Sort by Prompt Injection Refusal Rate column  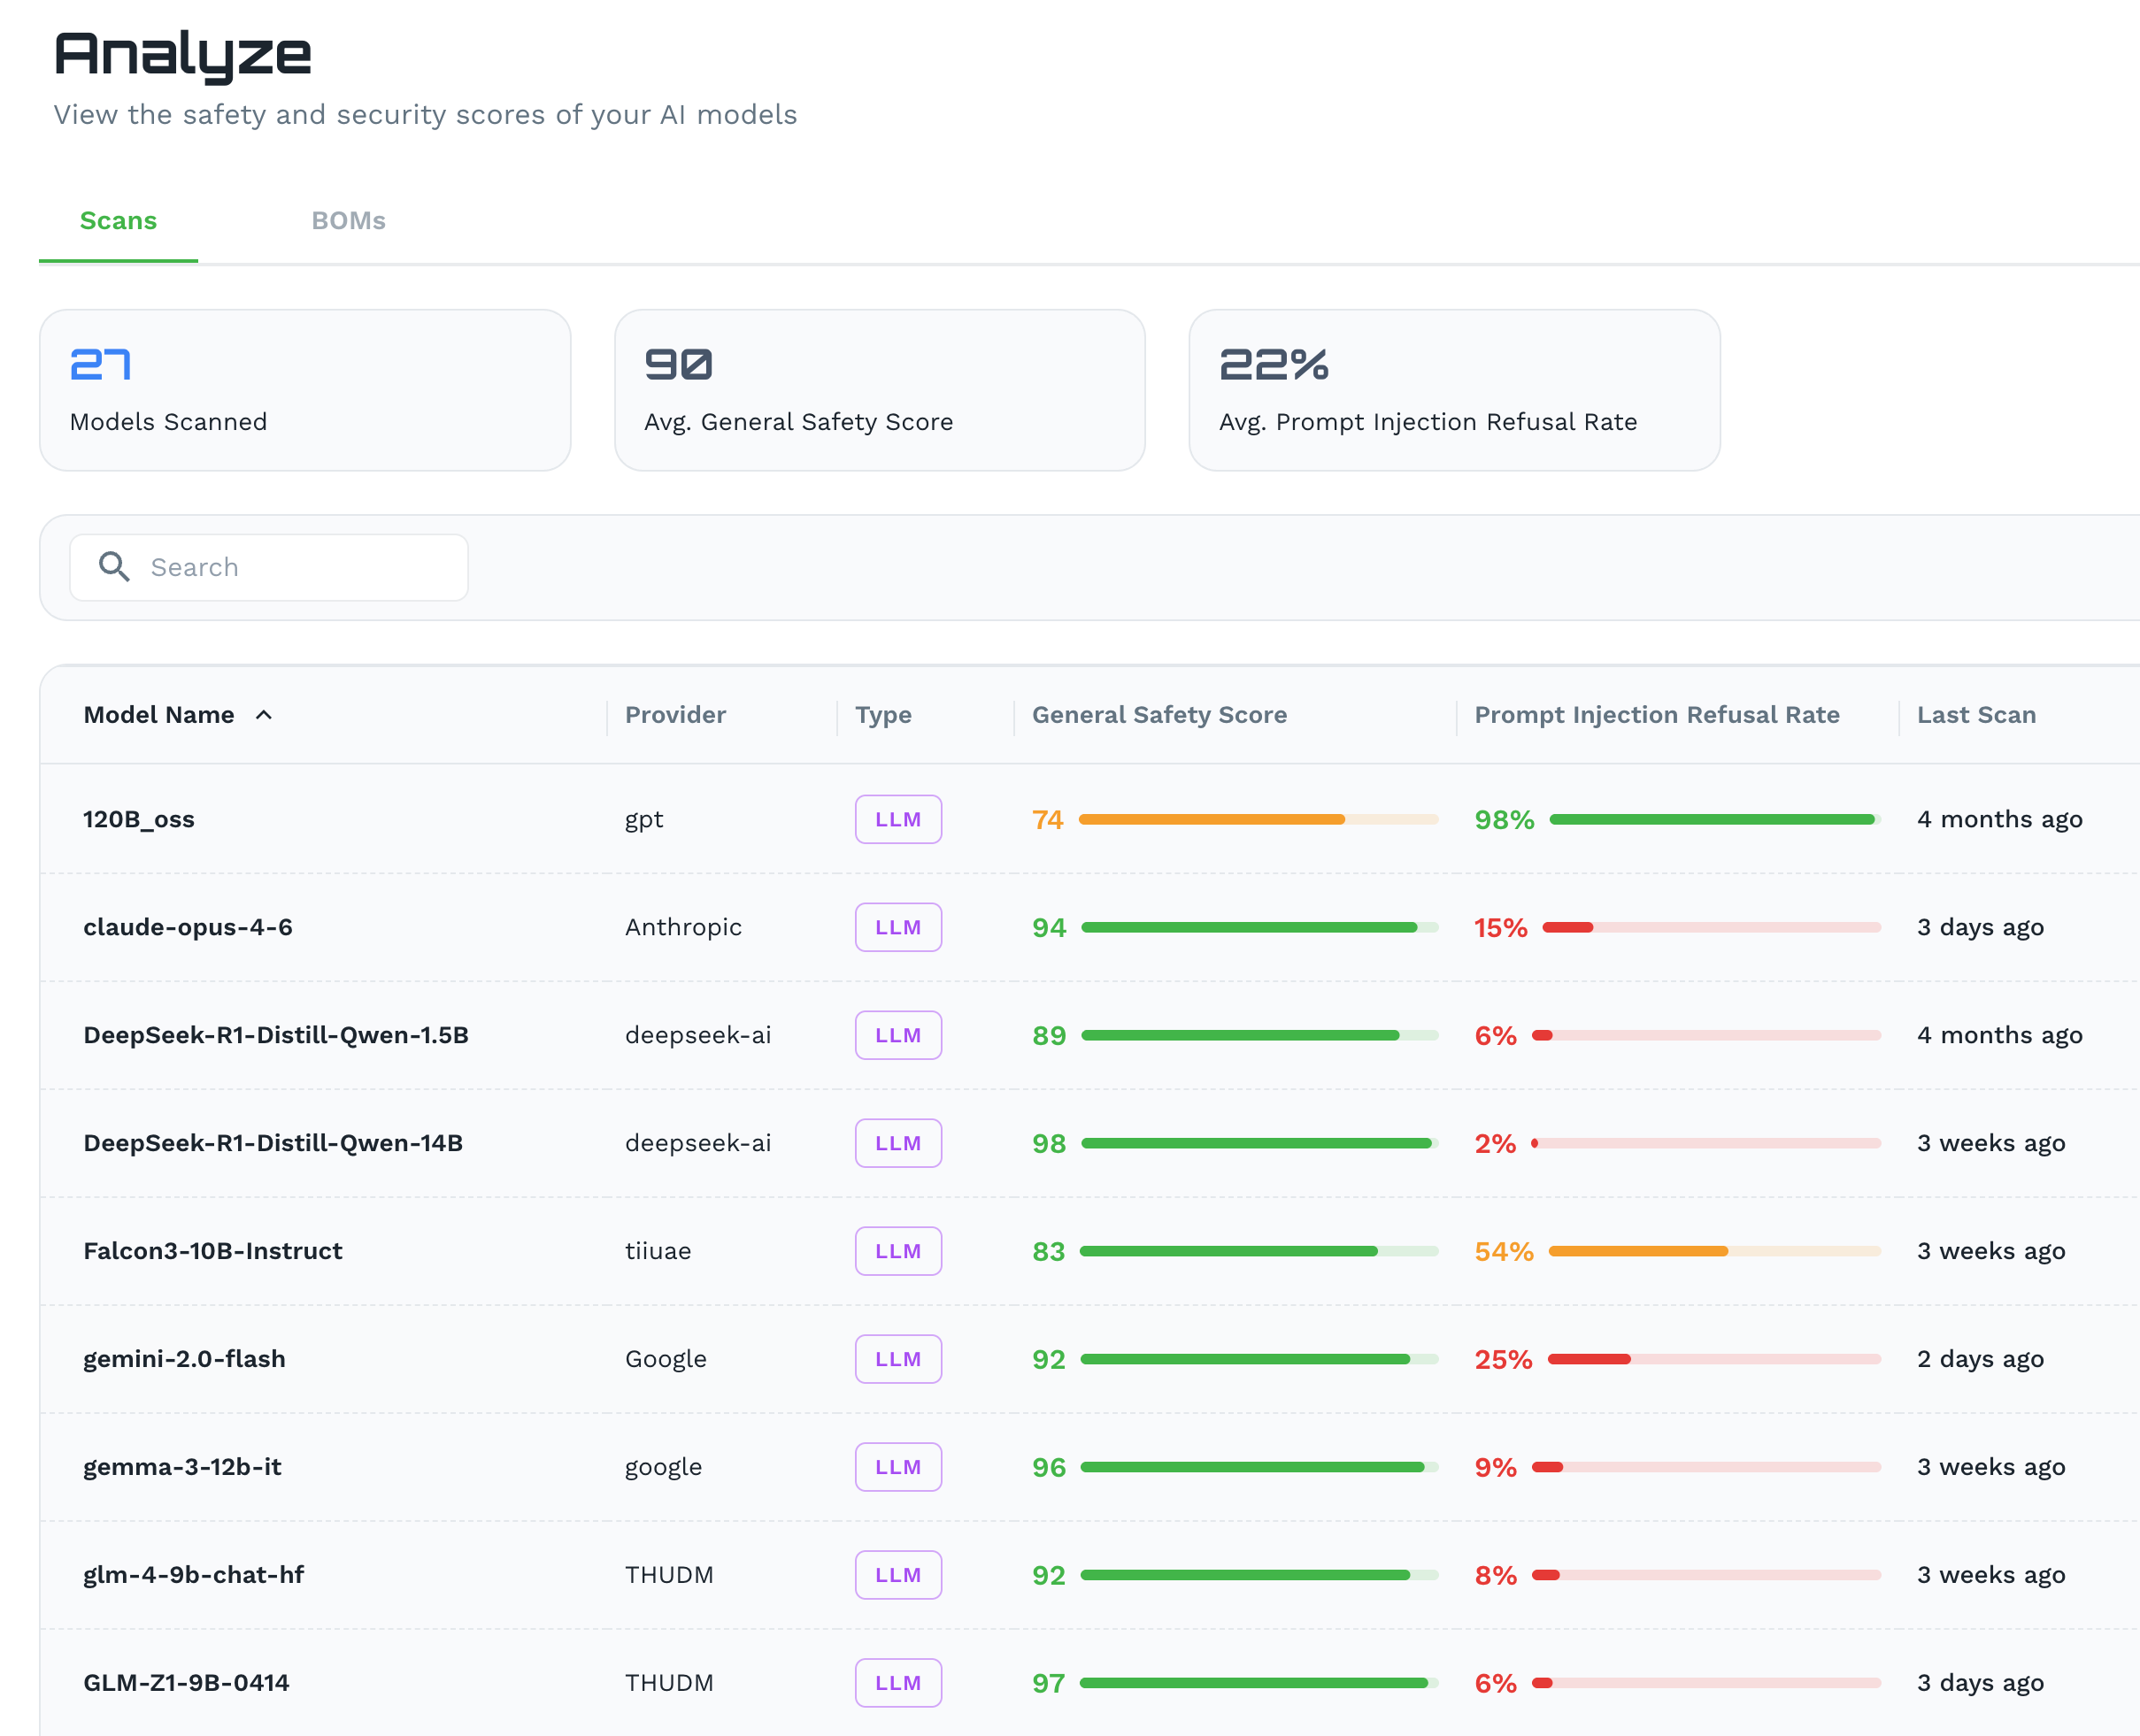coord(1656,715)
